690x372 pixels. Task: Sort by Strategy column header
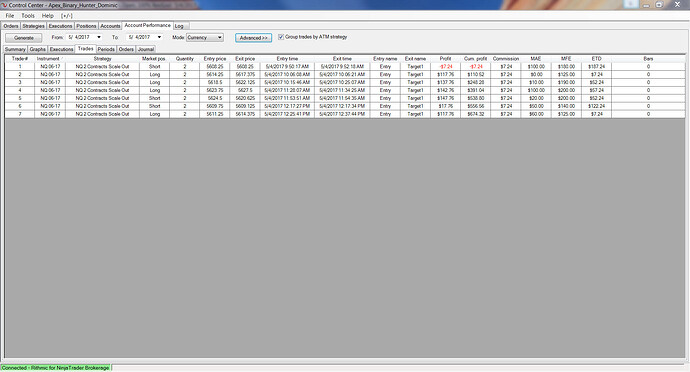coord(103,59)
